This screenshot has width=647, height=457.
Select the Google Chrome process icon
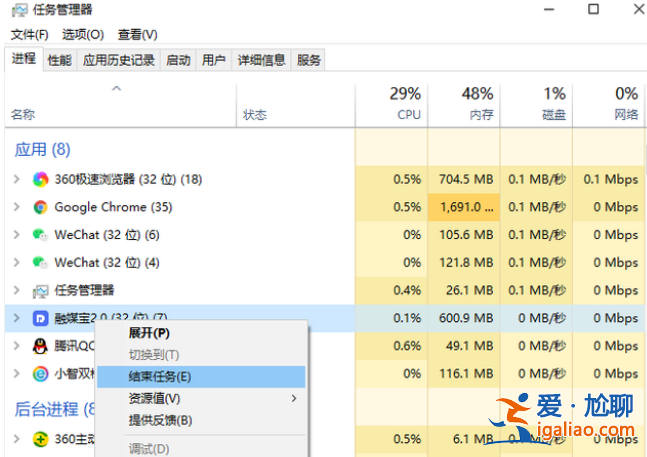coord(40,208)
